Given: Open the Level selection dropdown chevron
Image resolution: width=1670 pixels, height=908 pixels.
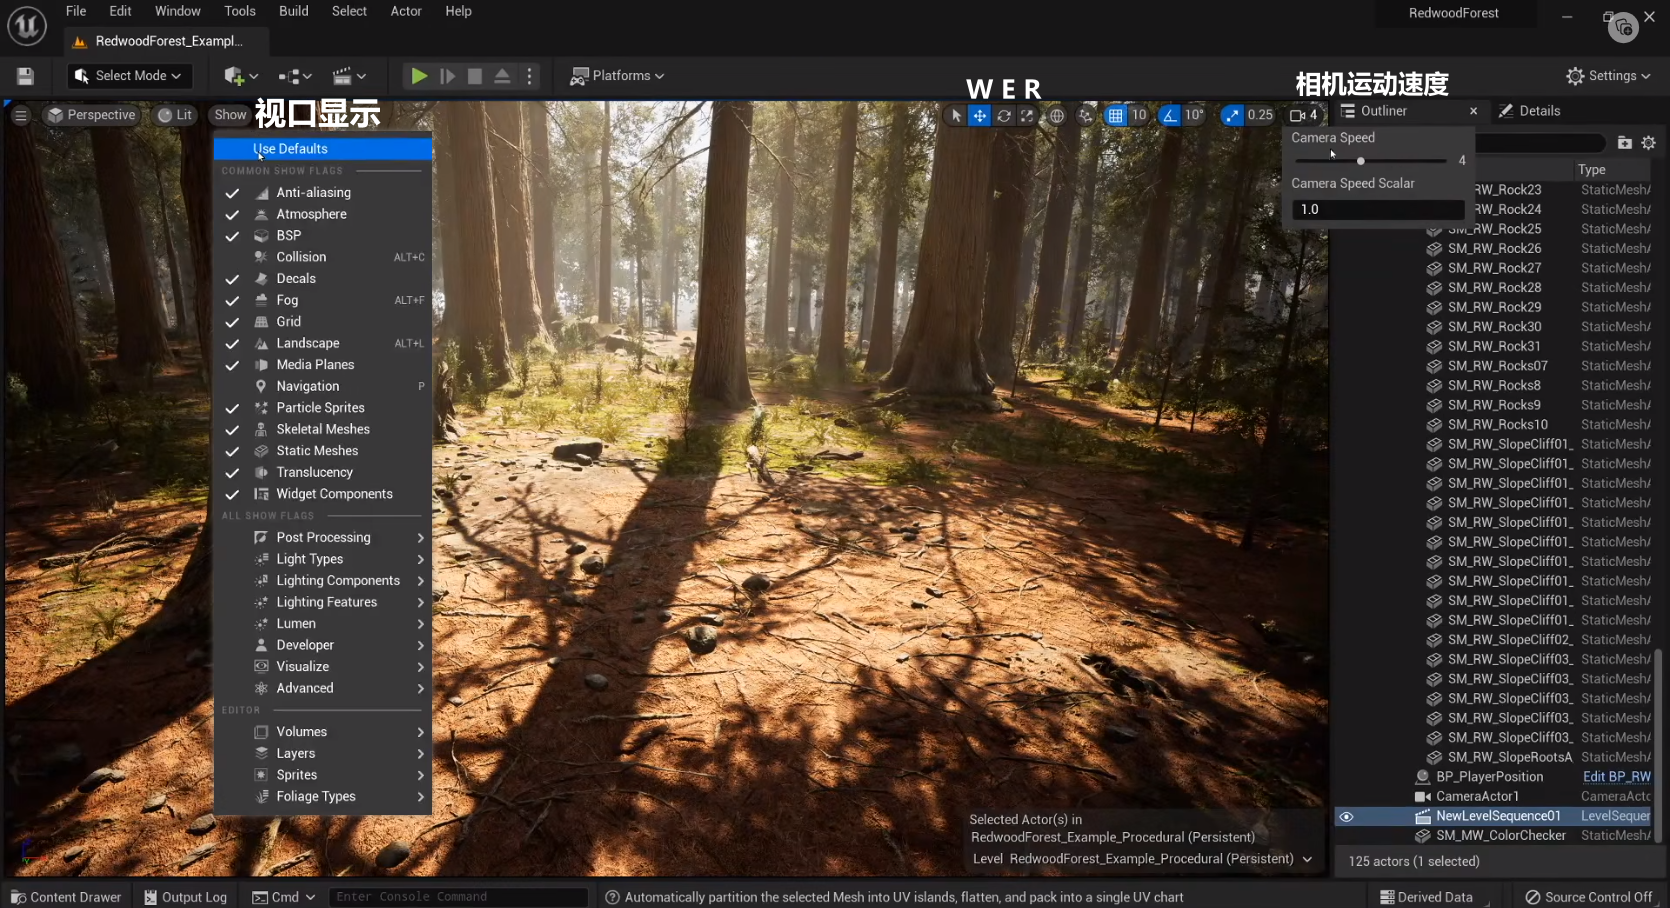Looking at the screenshot, I should (1307, 859).
